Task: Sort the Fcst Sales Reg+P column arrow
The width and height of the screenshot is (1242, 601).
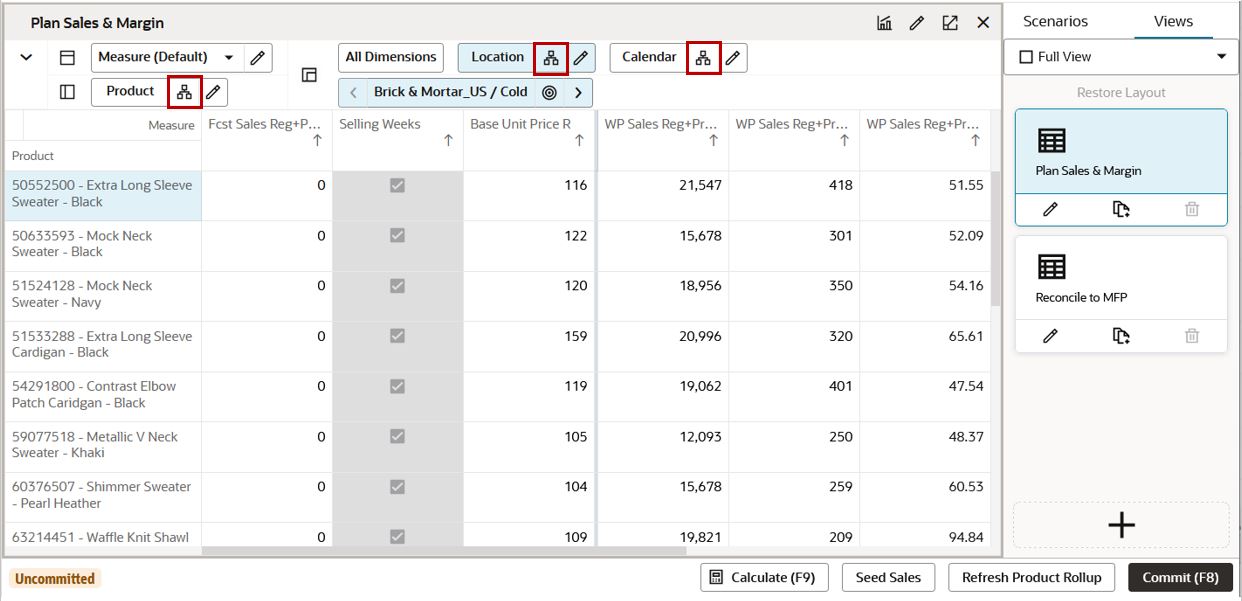Action: (x=317, y=141)
